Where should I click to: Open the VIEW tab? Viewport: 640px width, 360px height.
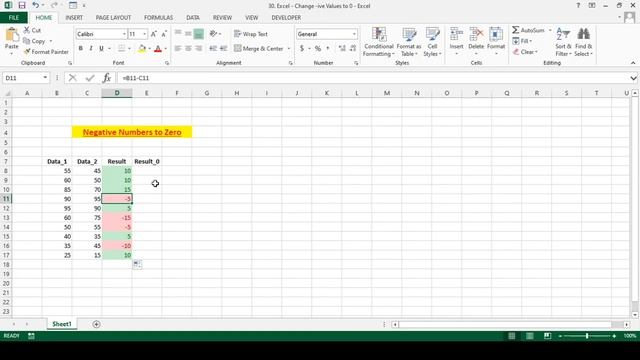point(251,18)
